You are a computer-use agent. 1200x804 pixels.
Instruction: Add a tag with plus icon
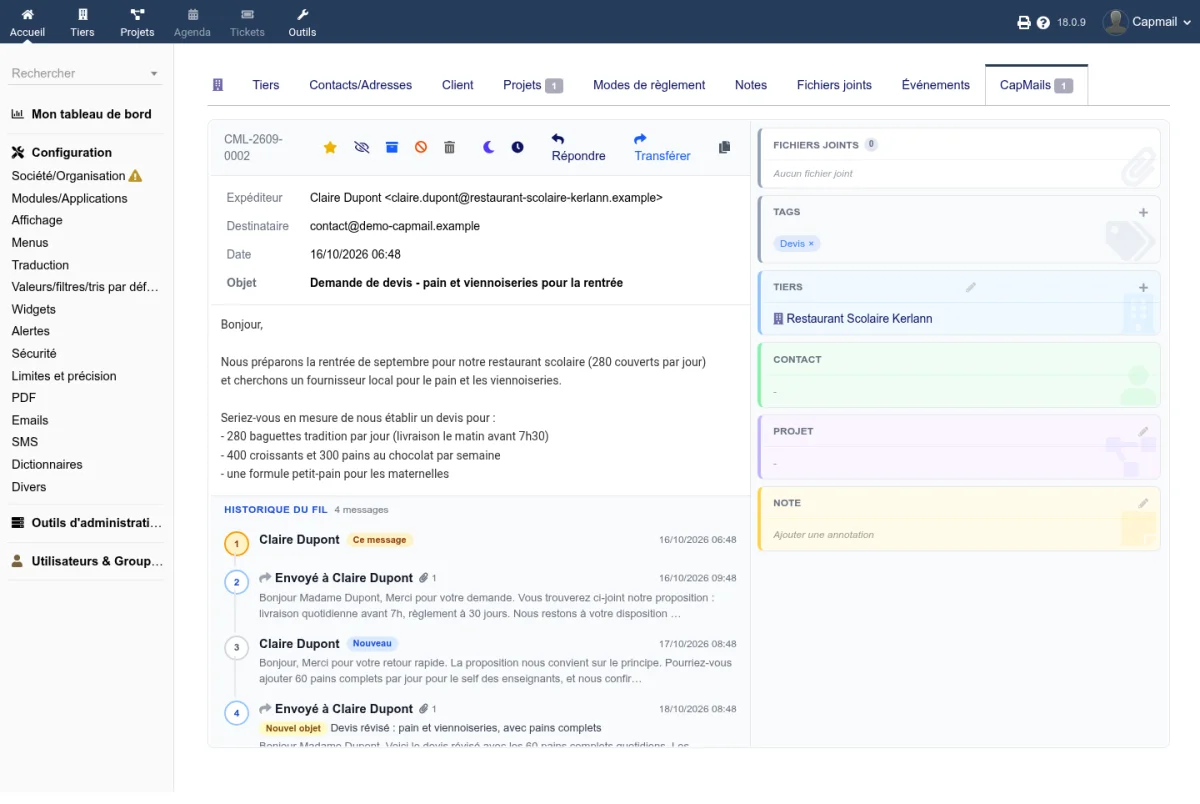pyautogui.click(x=1143, y=212)
